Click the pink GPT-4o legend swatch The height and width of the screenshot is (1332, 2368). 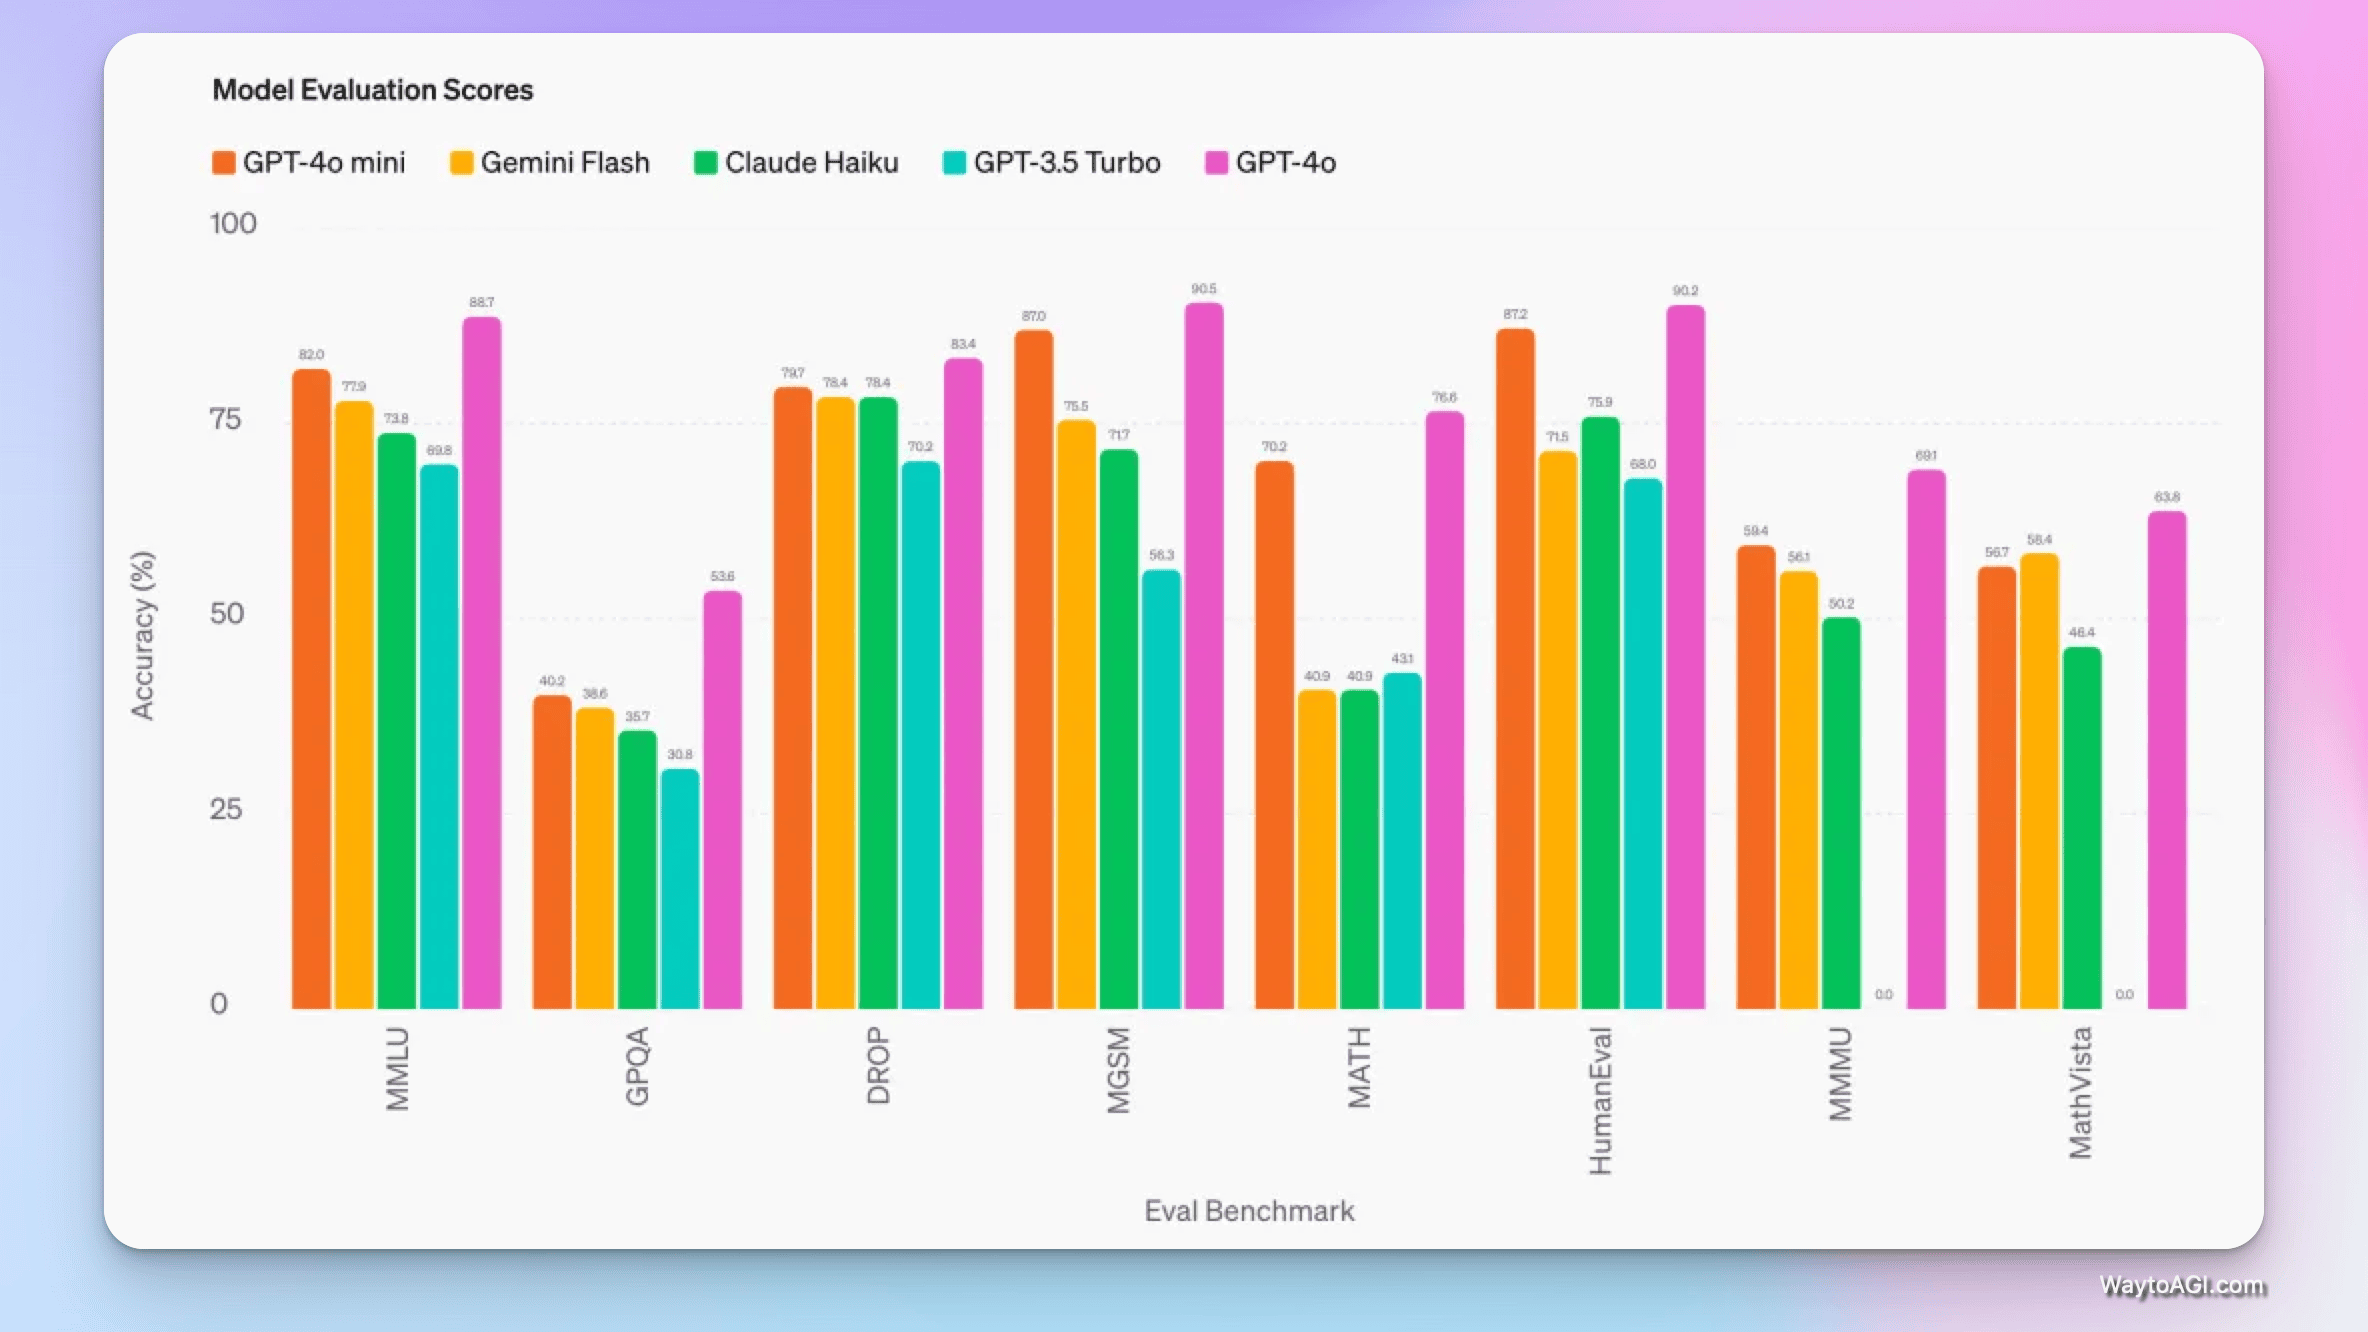click(x=1216, y=163)
